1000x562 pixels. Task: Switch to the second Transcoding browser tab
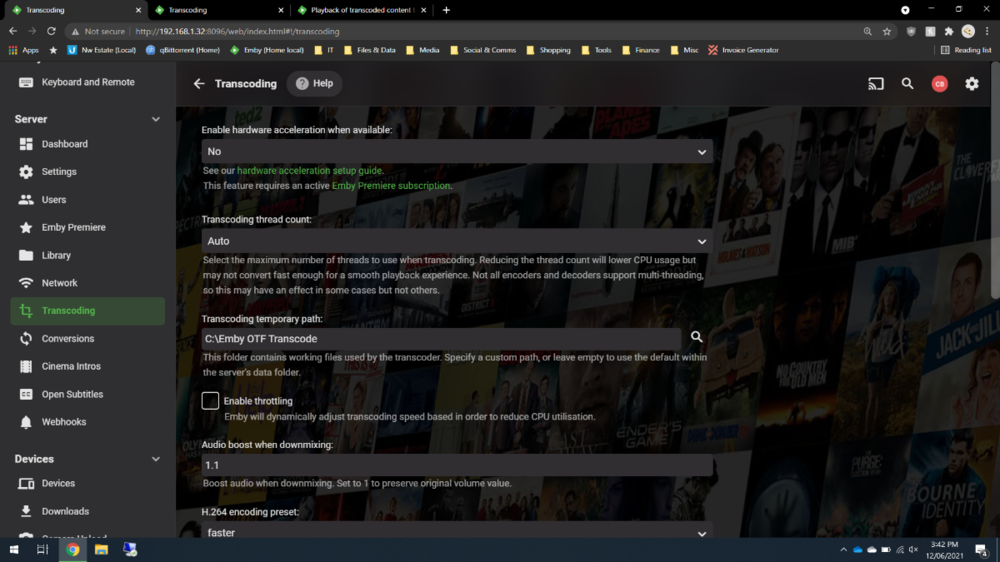[x=219, y=10]
